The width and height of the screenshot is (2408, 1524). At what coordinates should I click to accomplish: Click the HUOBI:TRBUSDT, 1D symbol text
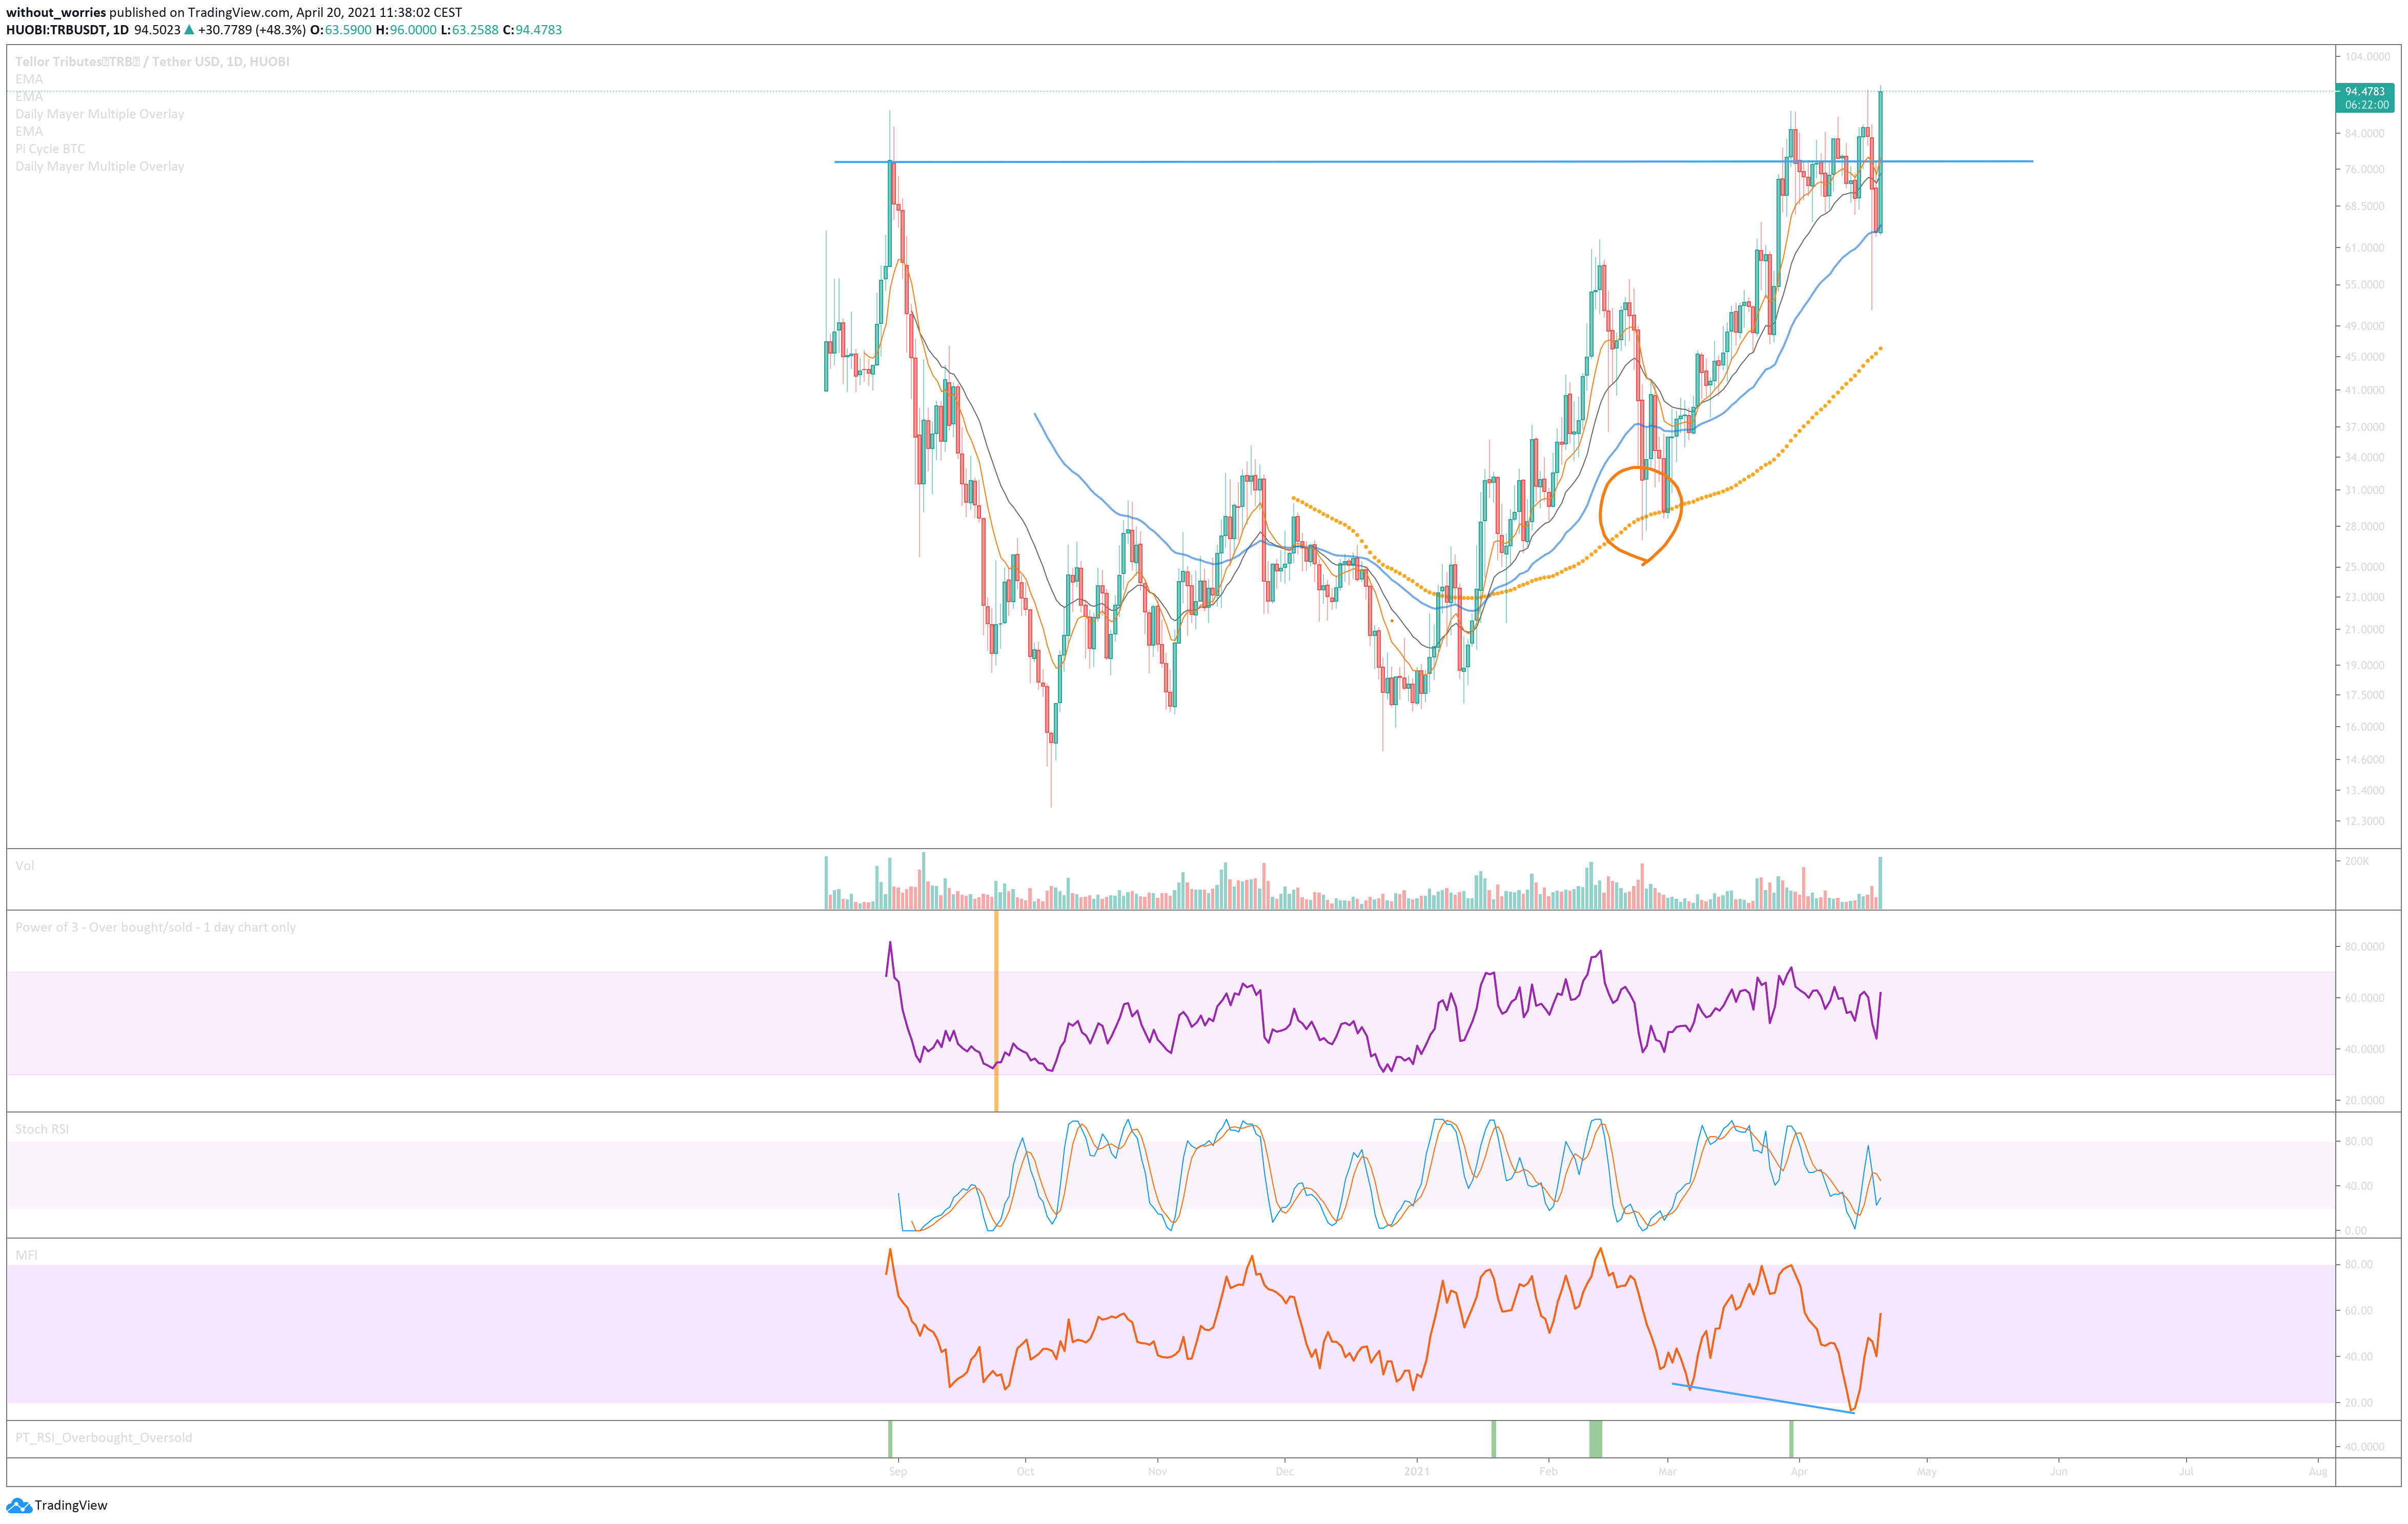tap(67, 30)
